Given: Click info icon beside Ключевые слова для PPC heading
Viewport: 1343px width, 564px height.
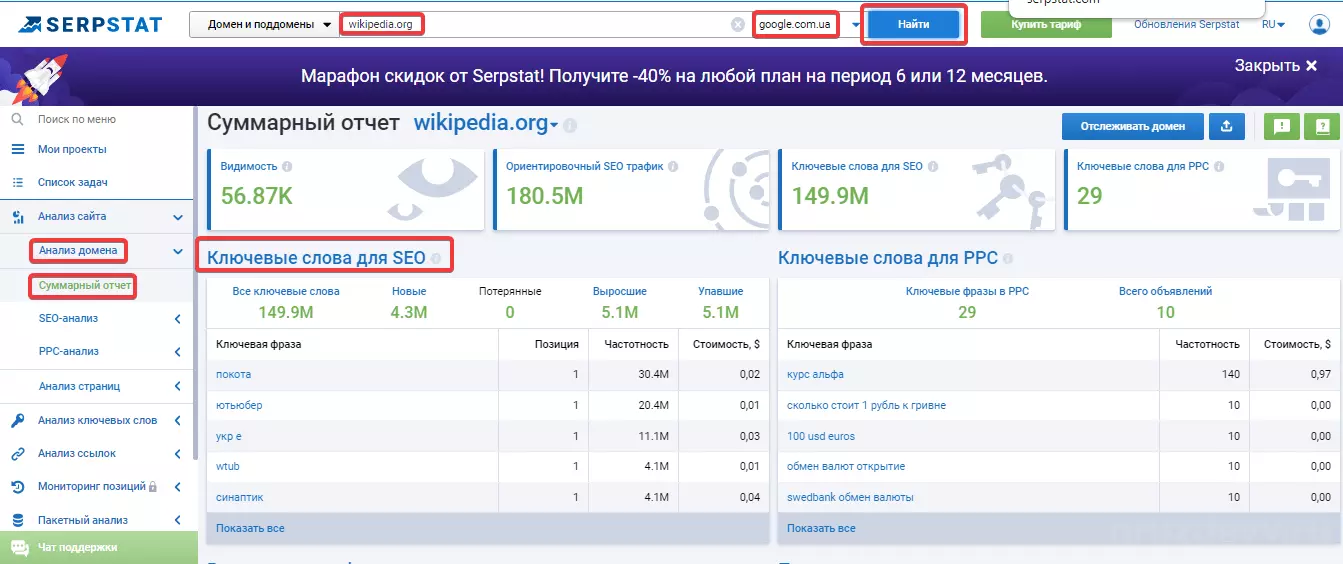Looking at the screenshot, I should (x=1008, y=259).
